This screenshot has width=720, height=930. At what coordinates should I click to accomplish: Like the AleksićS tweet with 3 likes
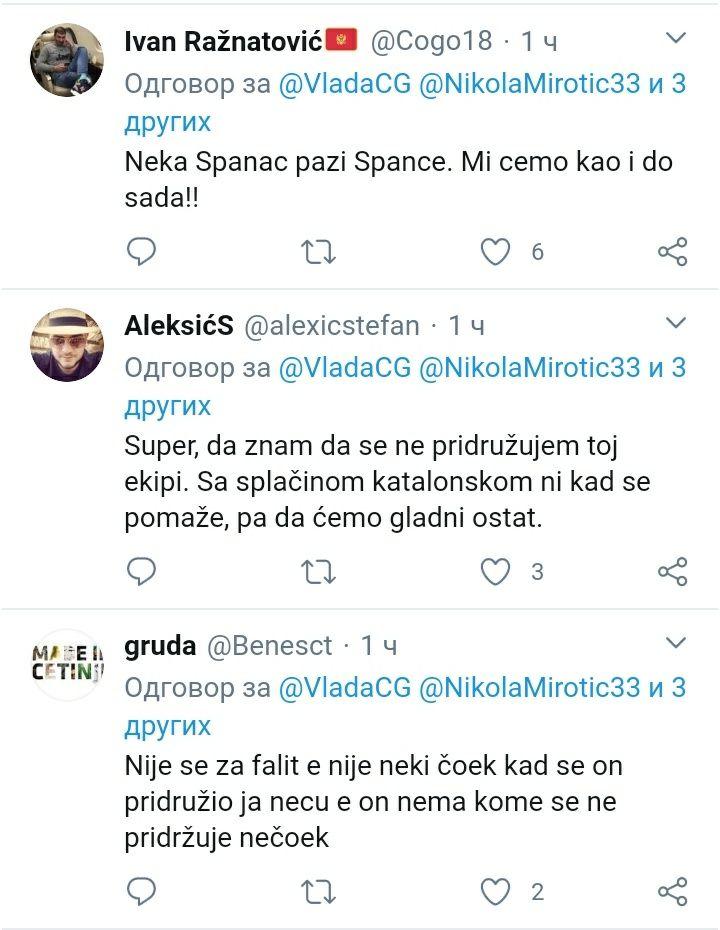click(x=496, y=571)
